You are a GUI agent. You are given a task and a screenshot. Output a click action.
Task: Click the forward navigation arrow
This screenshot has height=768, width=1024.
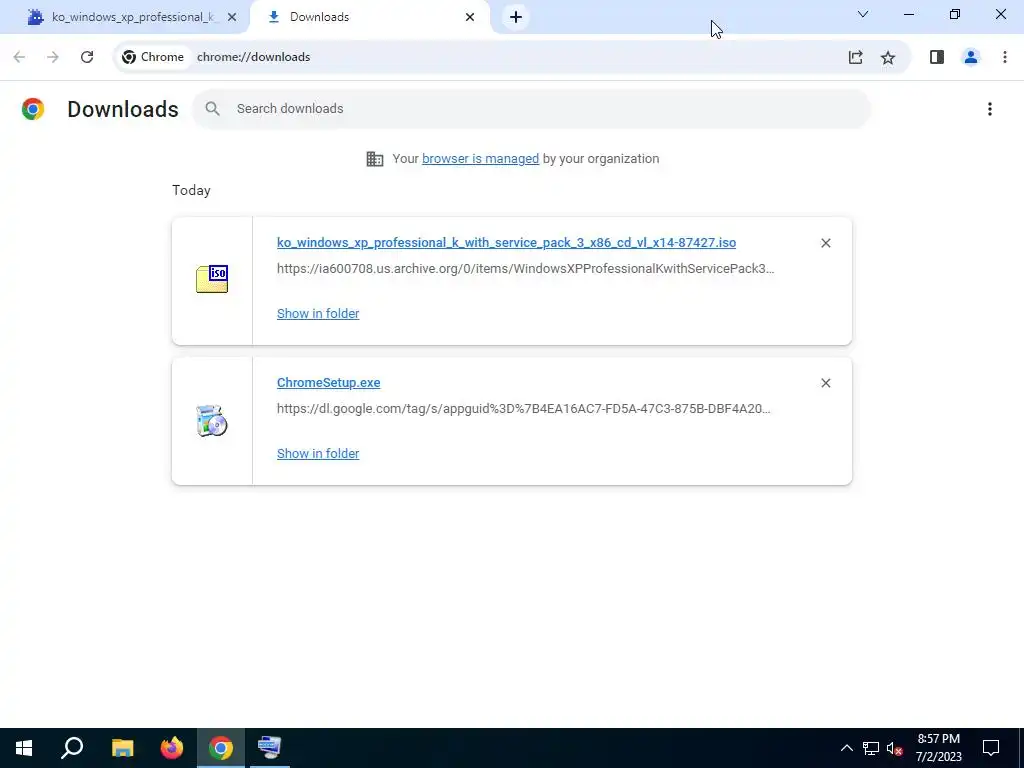(53, 57)
